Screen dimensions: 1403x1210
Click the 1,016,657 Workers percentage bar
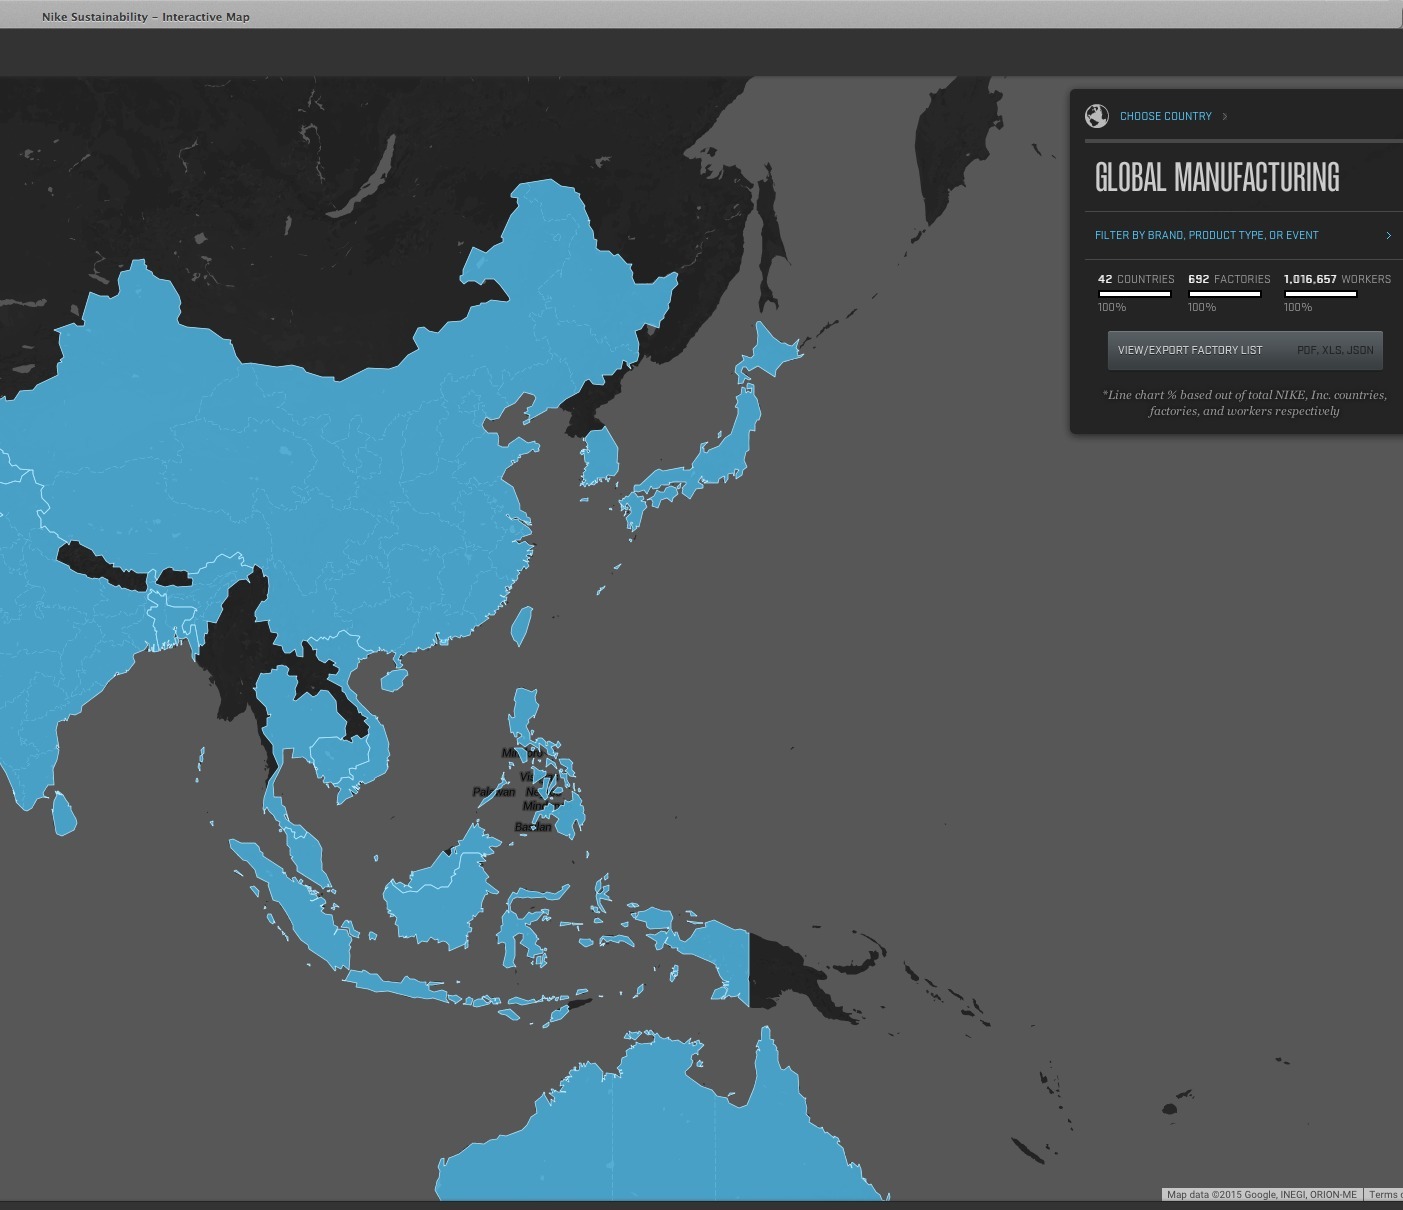[x=1320, y=294]
